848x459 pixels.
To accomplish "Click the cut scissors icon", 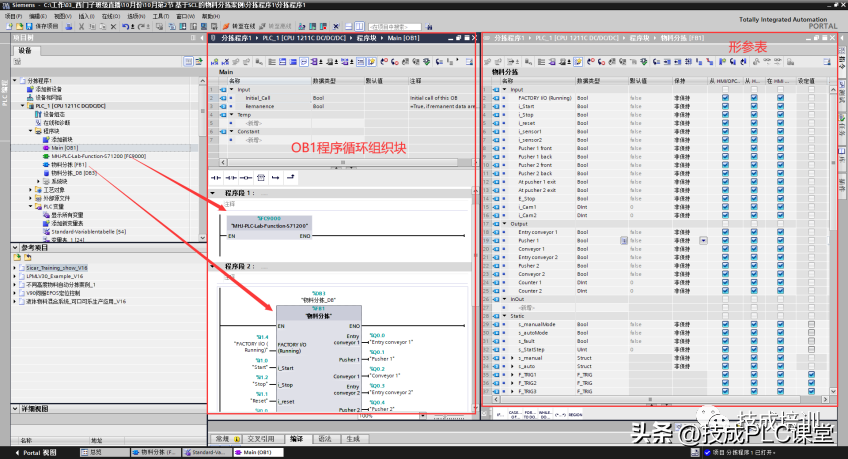I will (81, 26).
